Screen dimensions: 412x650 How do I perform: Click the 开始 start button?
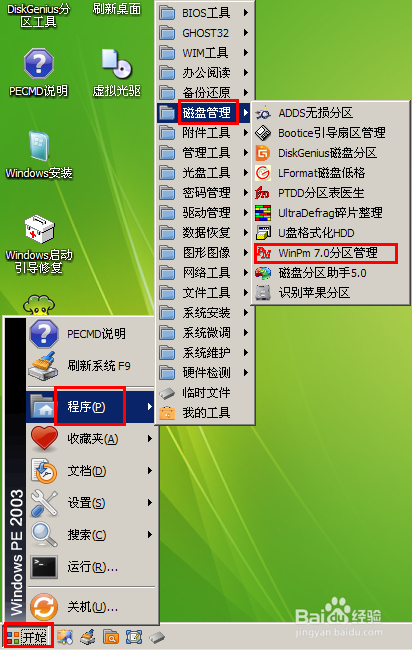[28, 636]
